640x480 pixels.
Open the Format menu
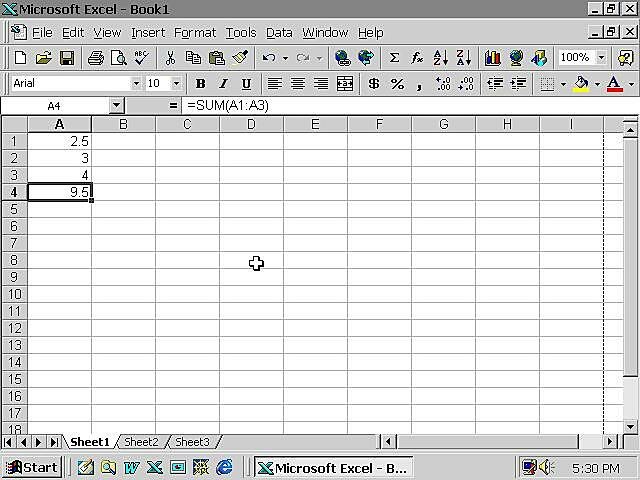195,33
